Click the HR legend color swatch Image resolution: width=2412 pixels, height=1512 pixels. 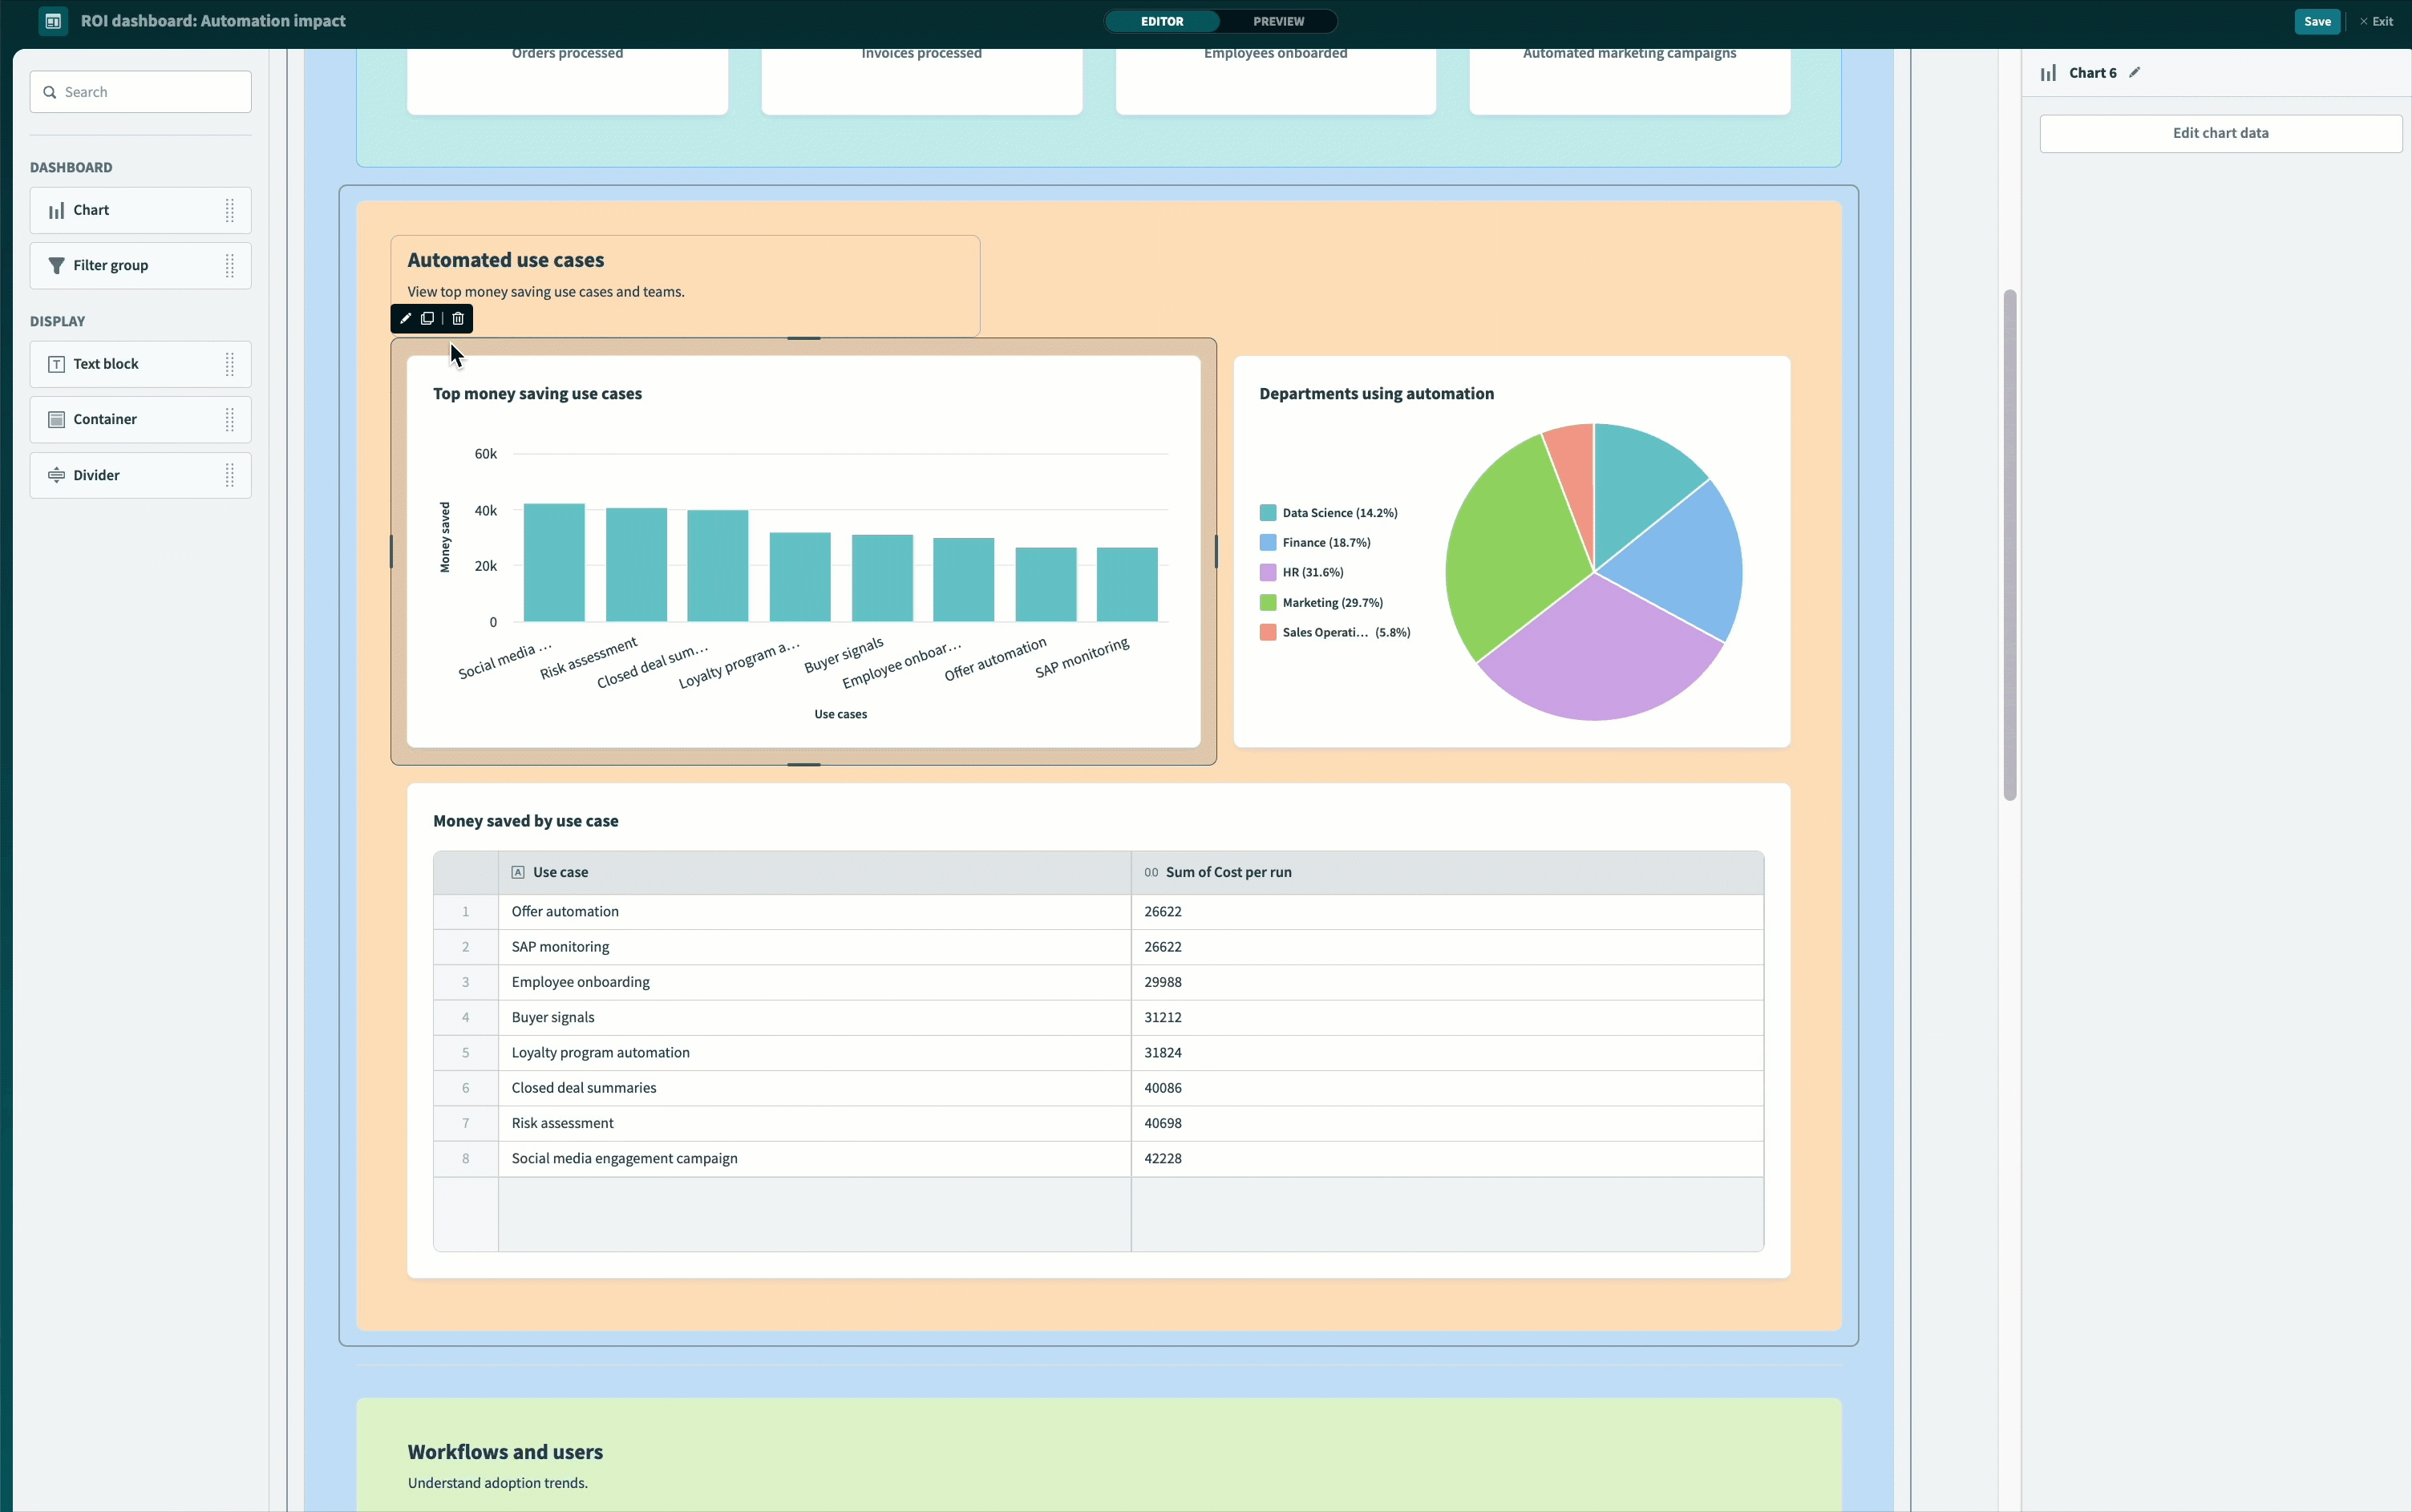click(x=1268, y=573)
